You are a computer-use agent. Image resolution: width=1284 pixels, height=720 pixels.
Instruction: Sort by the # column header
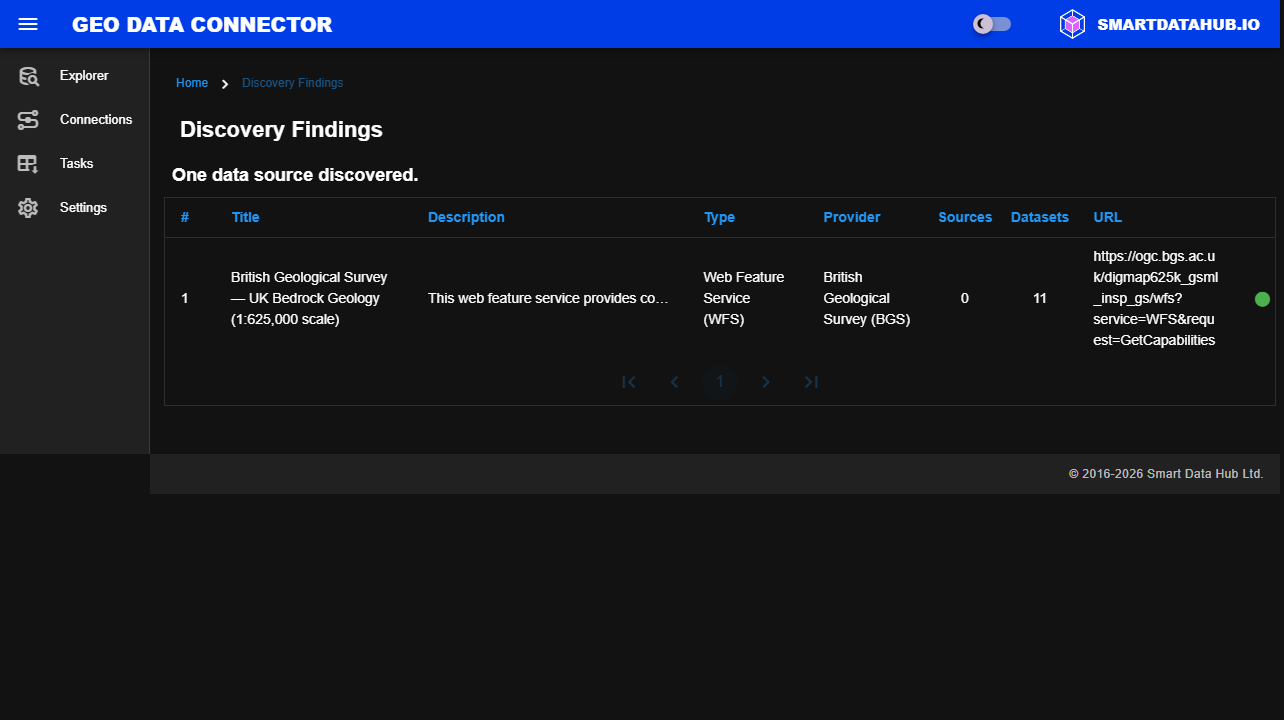185,217
